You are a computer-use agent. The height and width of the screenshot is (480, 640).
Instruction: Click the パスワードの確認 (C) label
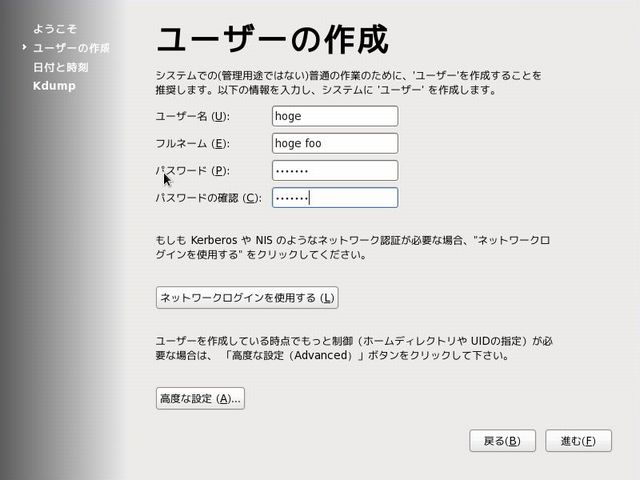[x=208, y=198]
